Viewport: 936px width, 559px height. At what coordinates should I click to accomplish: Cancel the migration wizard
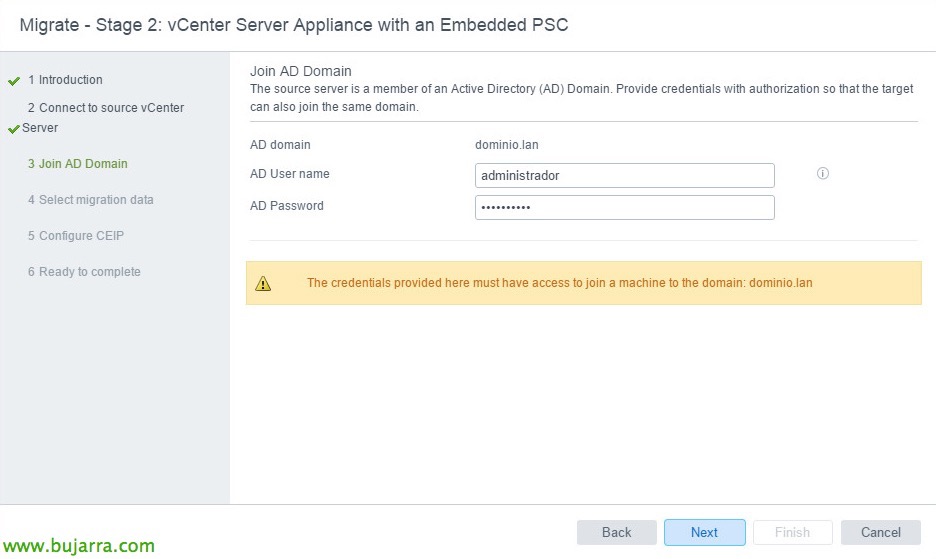coord(880,532)
